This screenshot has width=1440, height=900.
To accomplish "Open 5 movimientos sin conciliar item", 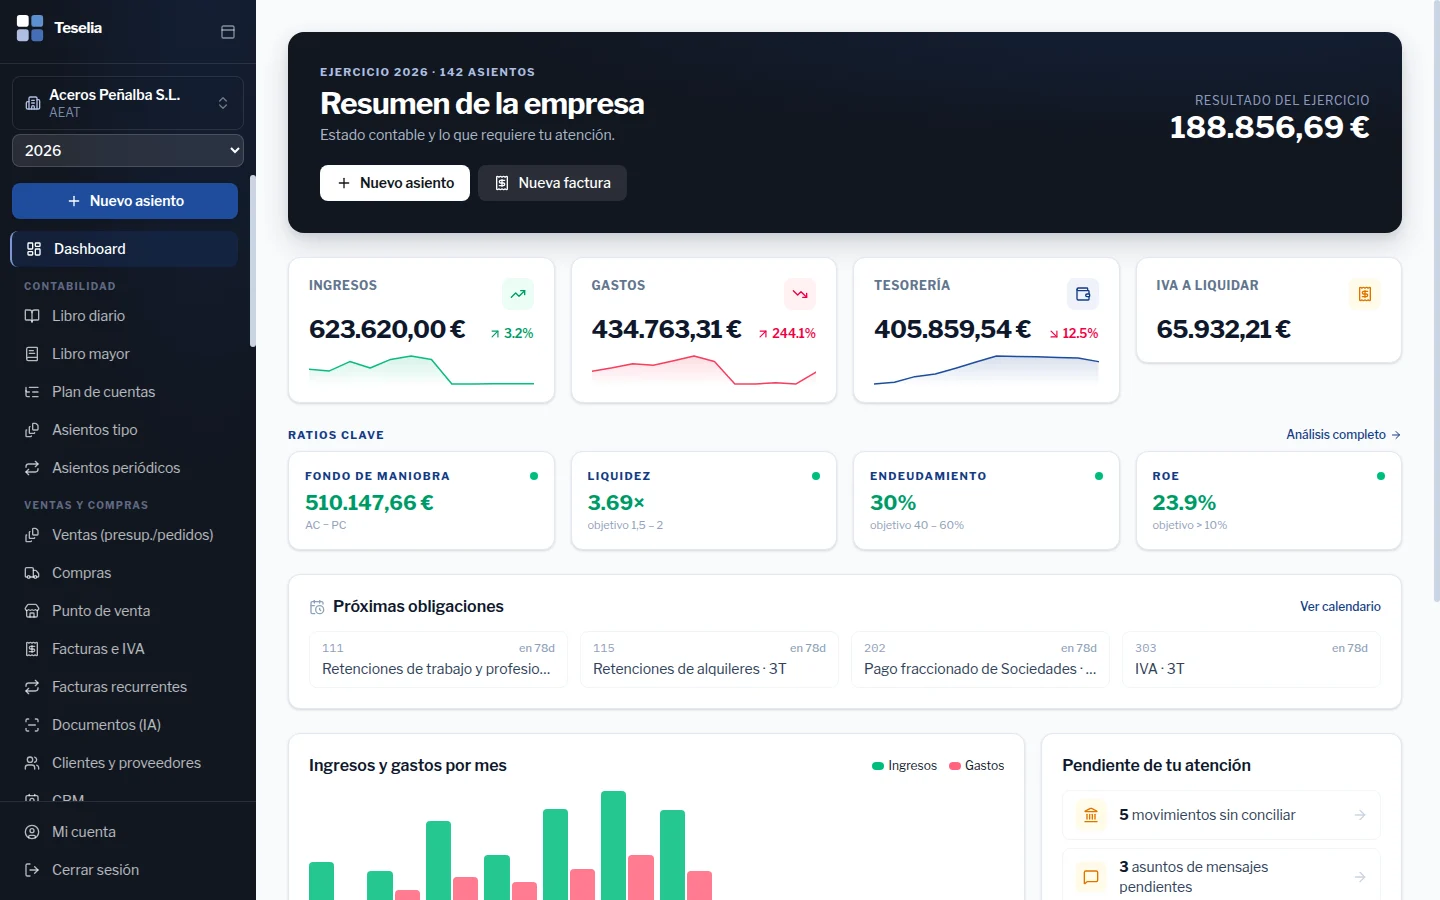I will coord(1221,815).
